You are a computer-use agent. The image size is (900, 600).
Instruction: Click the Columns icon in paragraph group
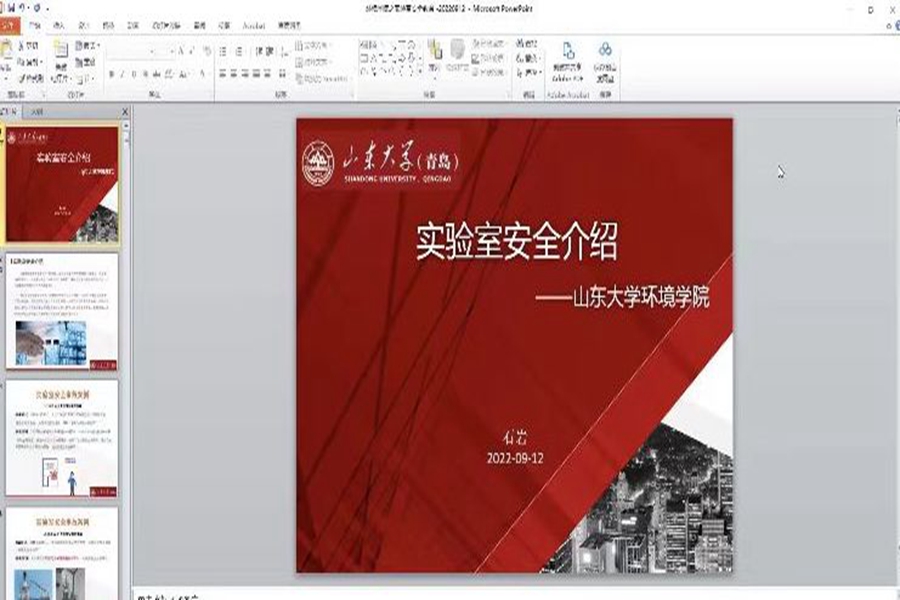pos(282,73)
